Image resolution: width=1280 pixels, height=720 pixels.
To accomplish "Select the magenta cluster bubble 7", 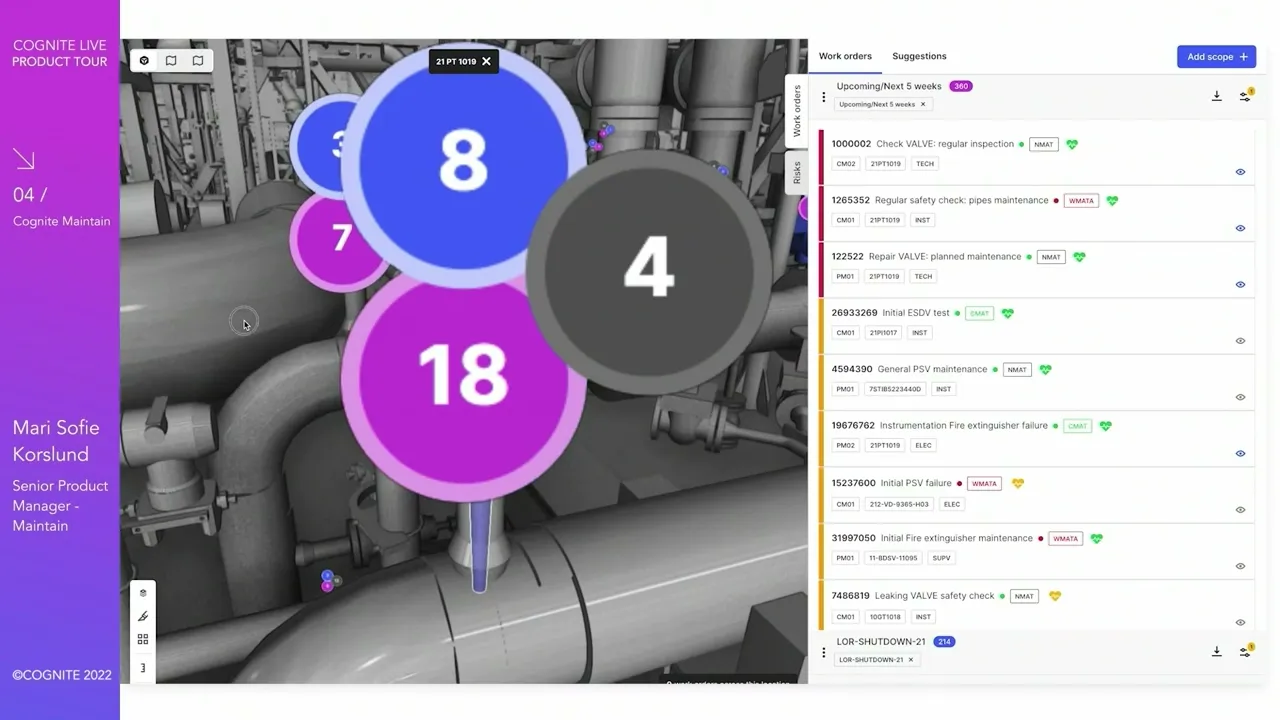I will [x=342, y=238].
